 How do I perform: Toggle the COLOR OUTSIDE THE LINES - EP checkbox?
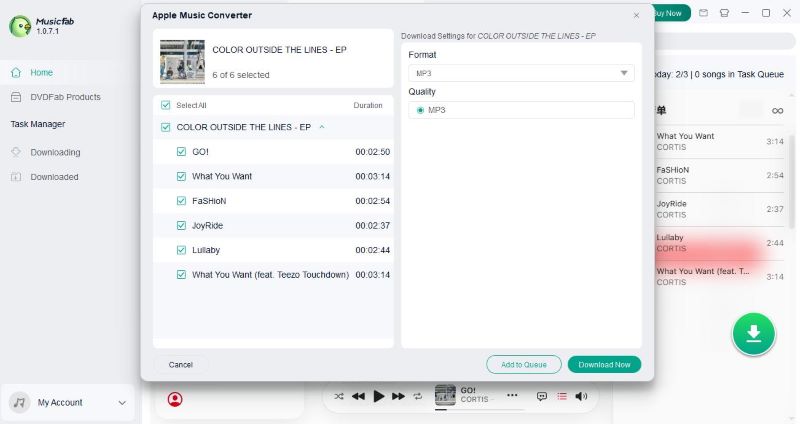165,127
